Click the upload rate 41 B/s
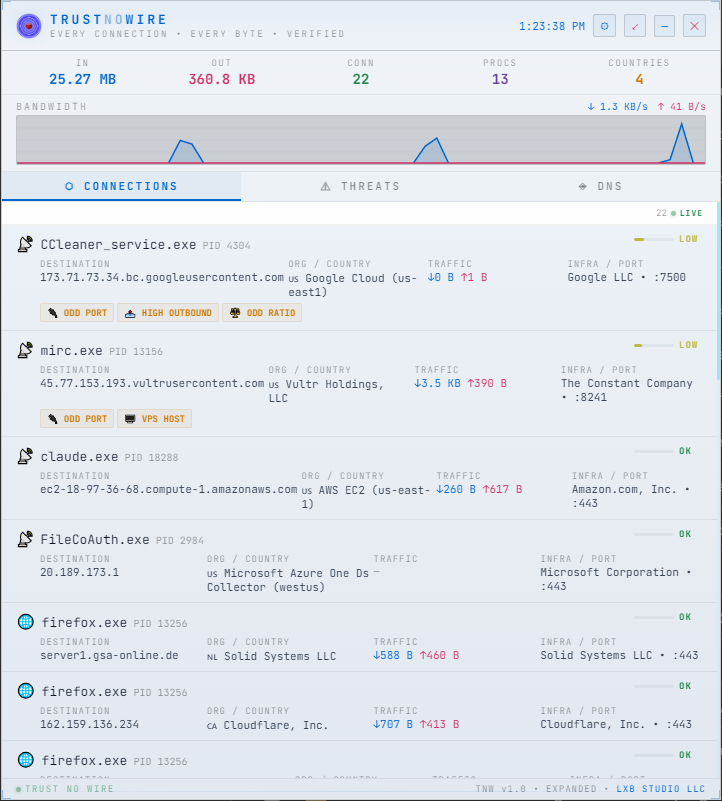722x801 pixels. coord(681,107)
